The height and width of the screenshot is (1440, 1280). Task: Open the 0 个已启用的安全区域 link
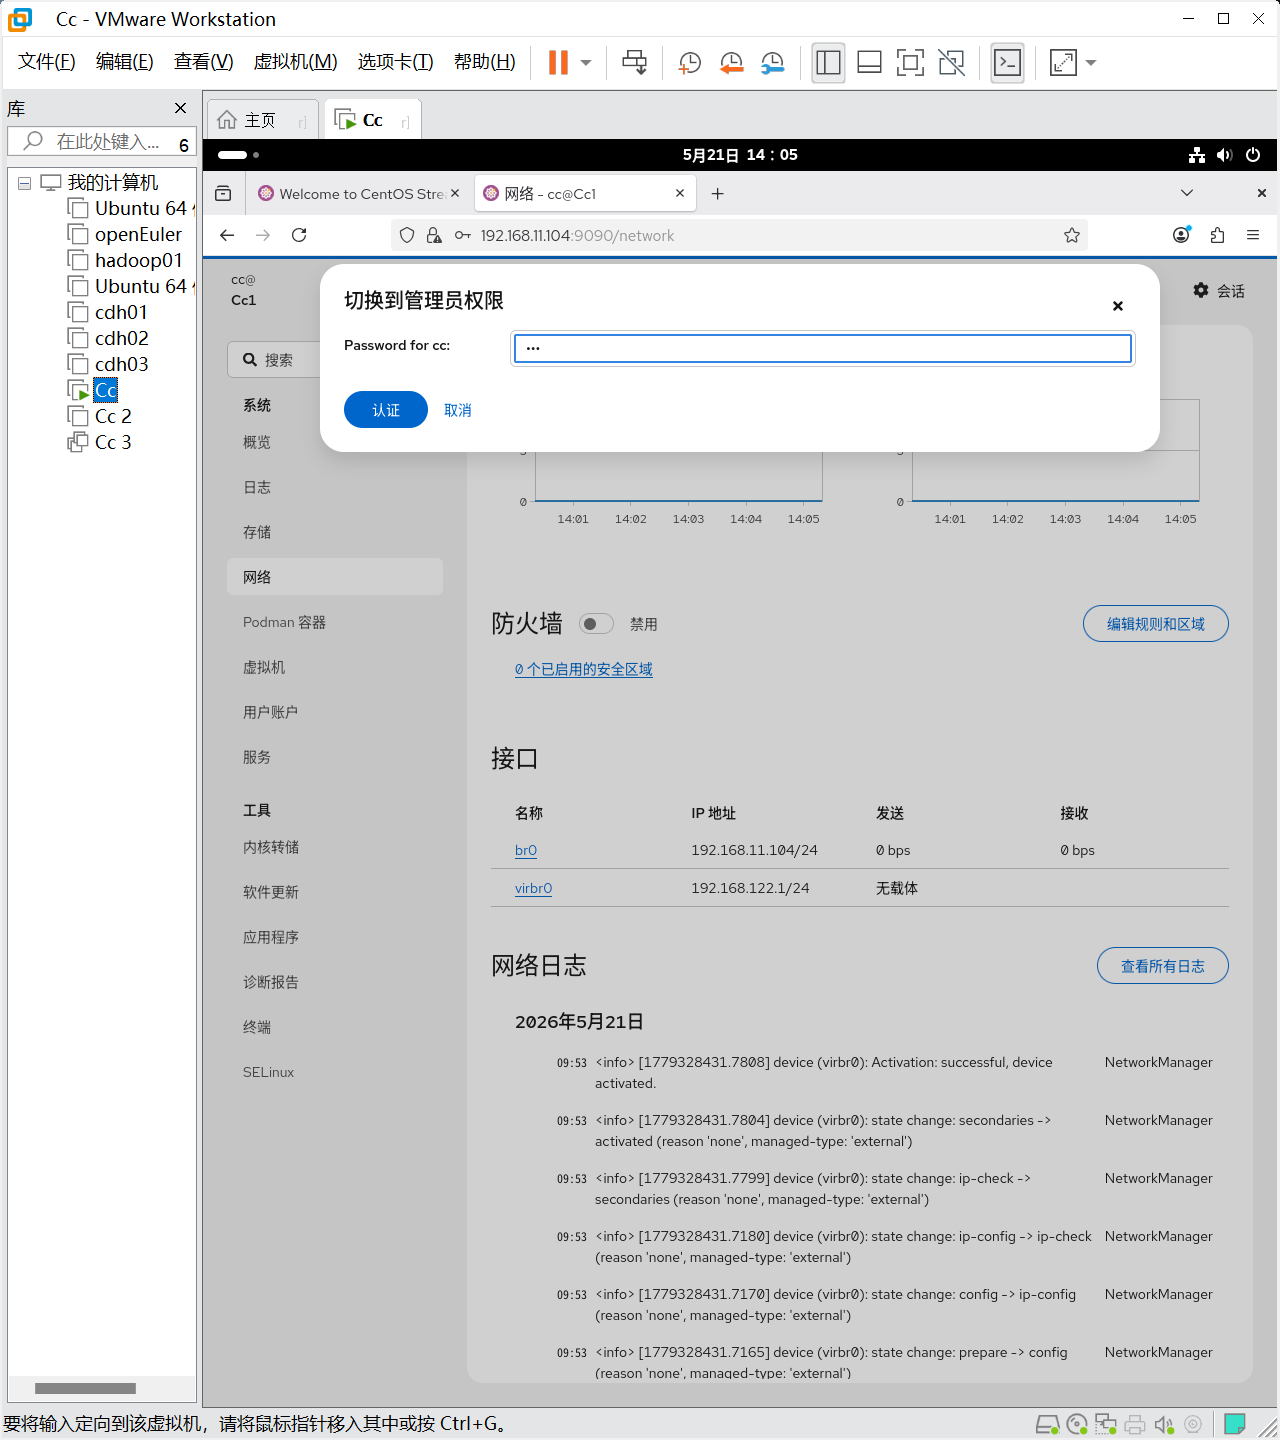[583, 669]
